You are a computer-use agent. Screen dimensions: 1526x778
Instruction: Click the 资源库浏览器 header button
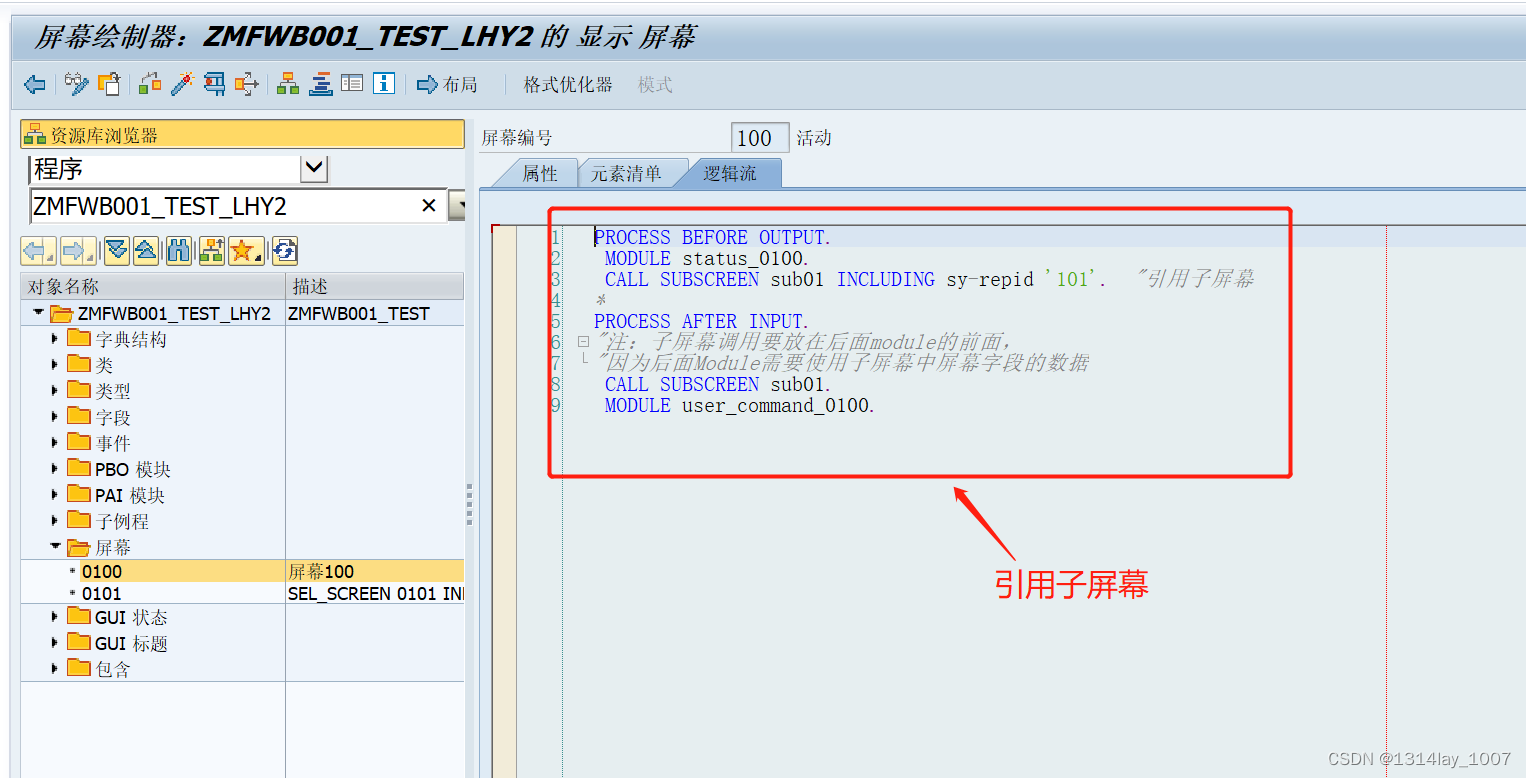[242, 135]
